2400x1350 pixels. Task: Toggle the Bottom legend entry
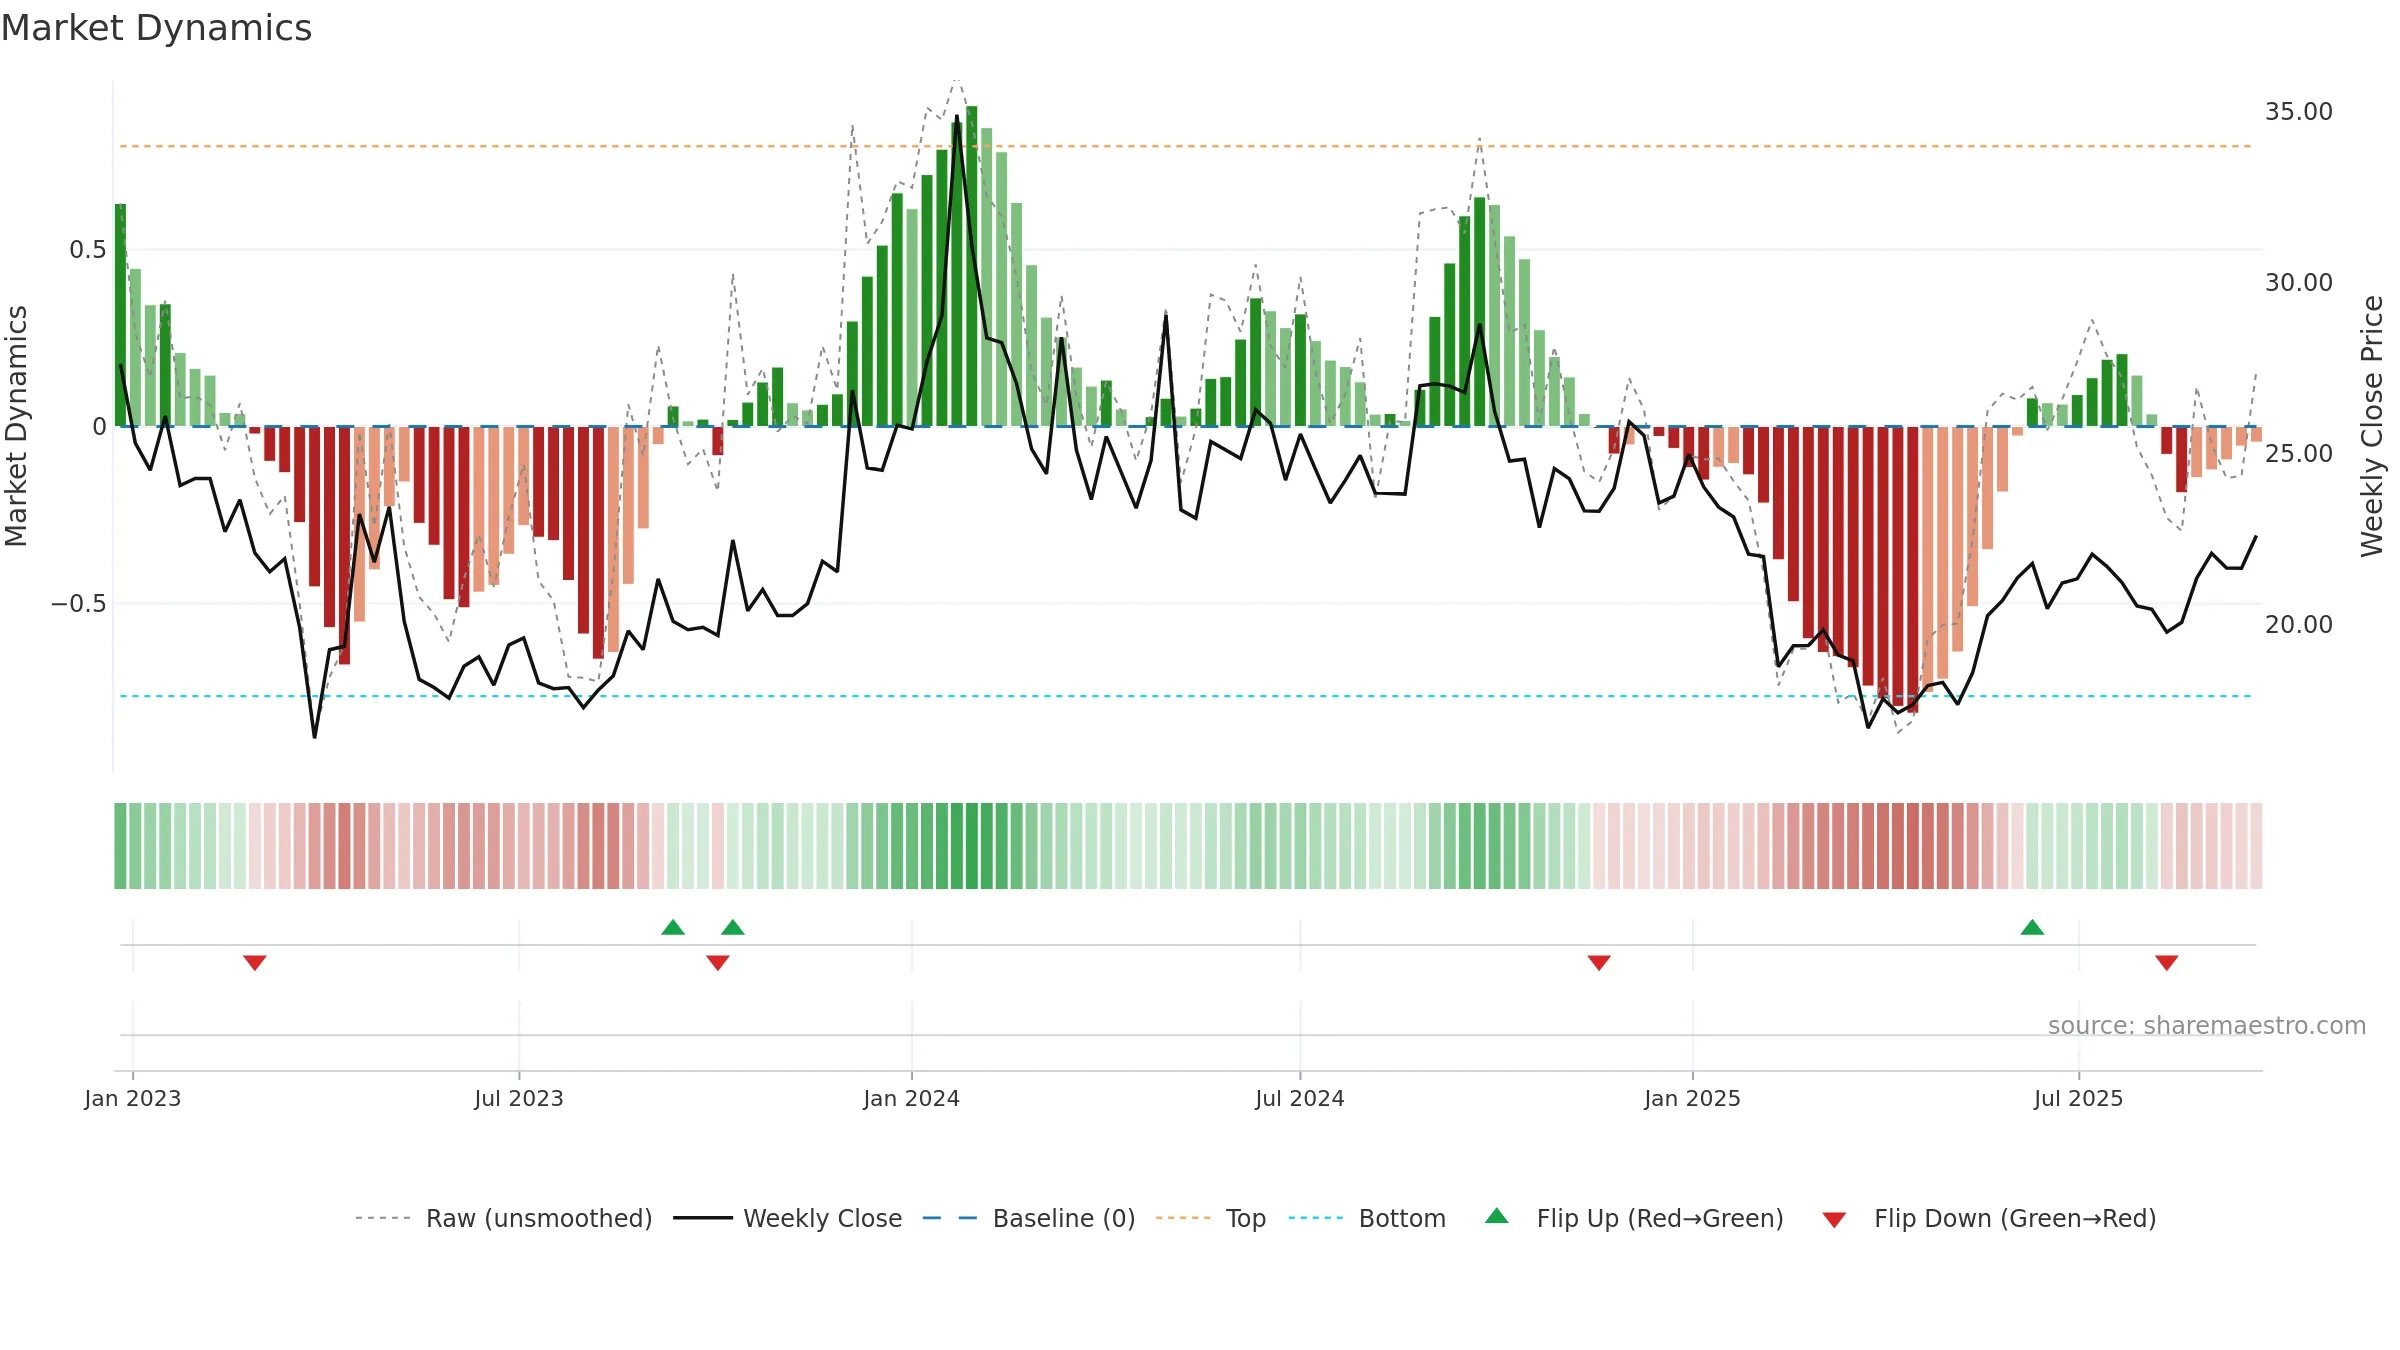1367,1218
